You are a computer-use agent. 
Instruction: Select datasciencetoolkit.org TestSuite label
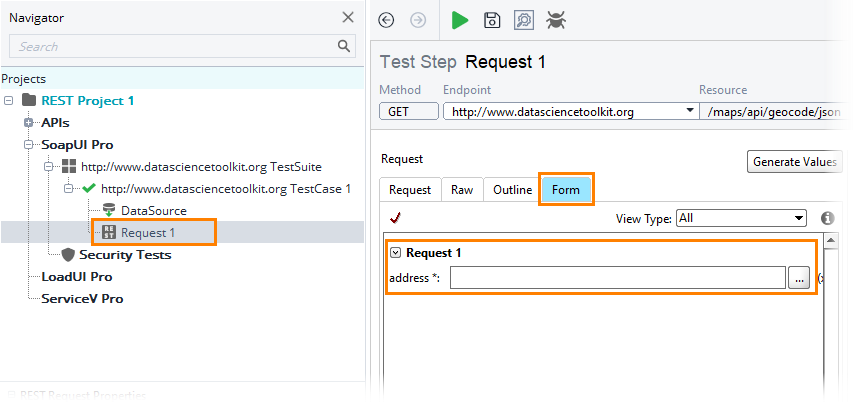[x=202, y=167]
